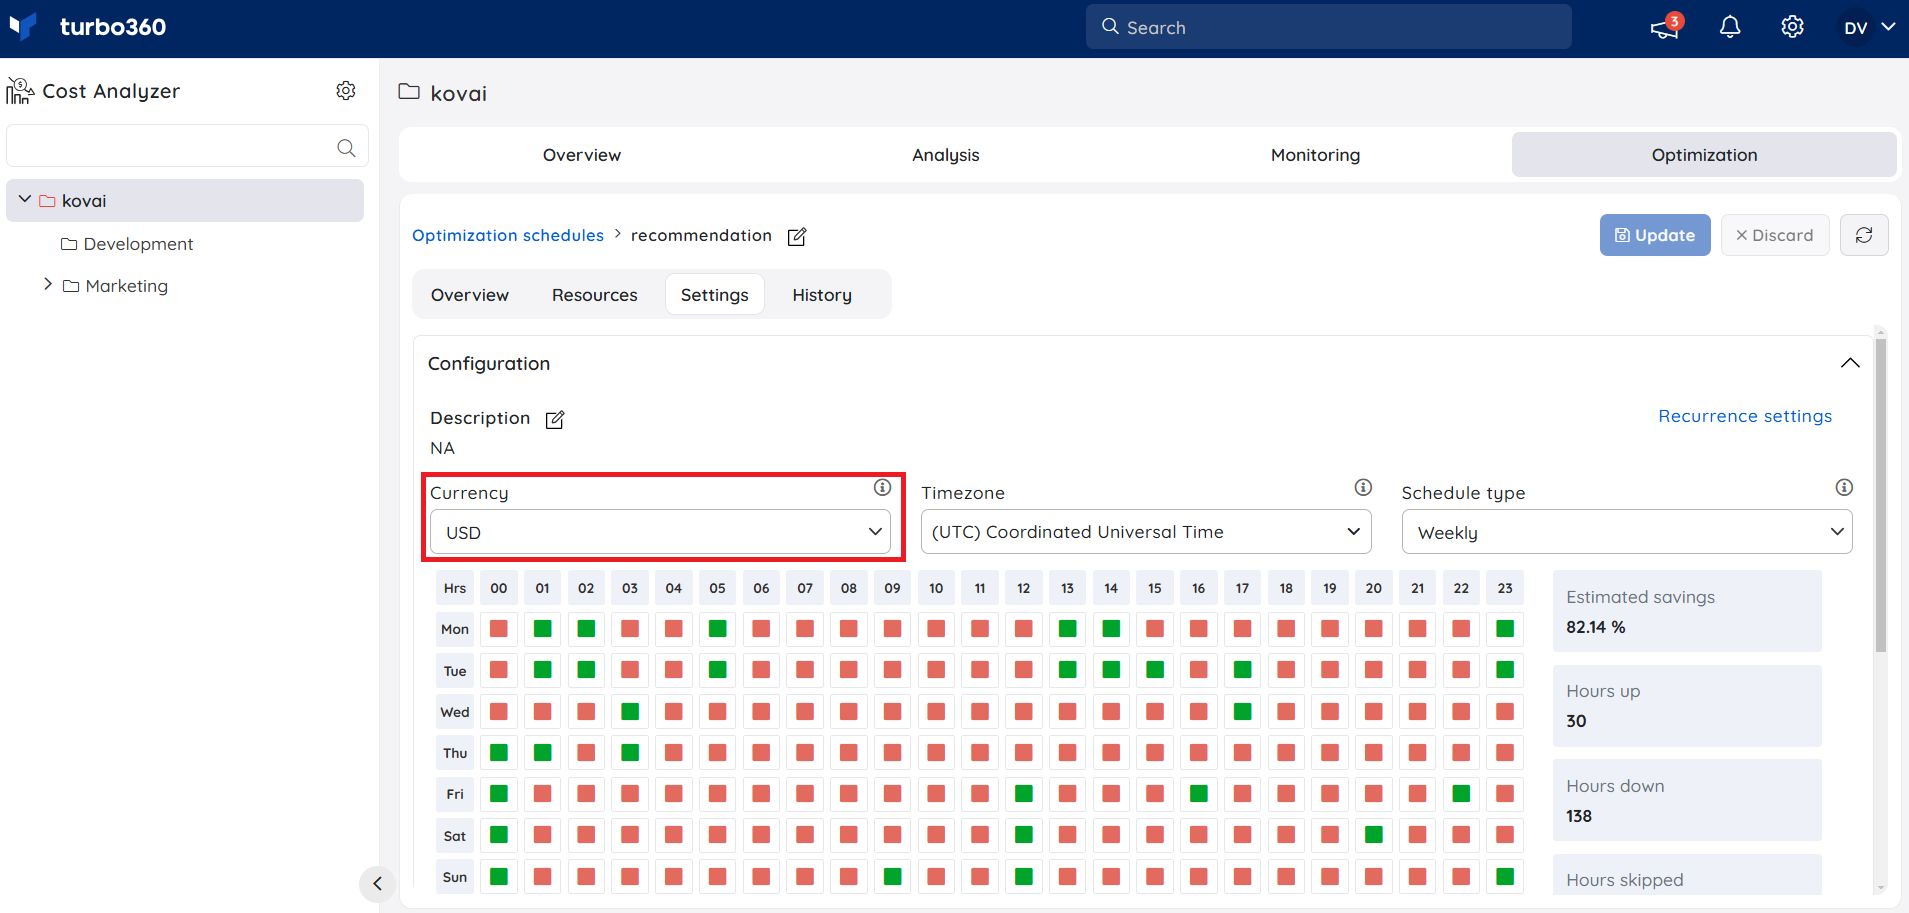Switch to the top Overview tab
Viewport: 1909px width, 913px height.
coord(582,155)
